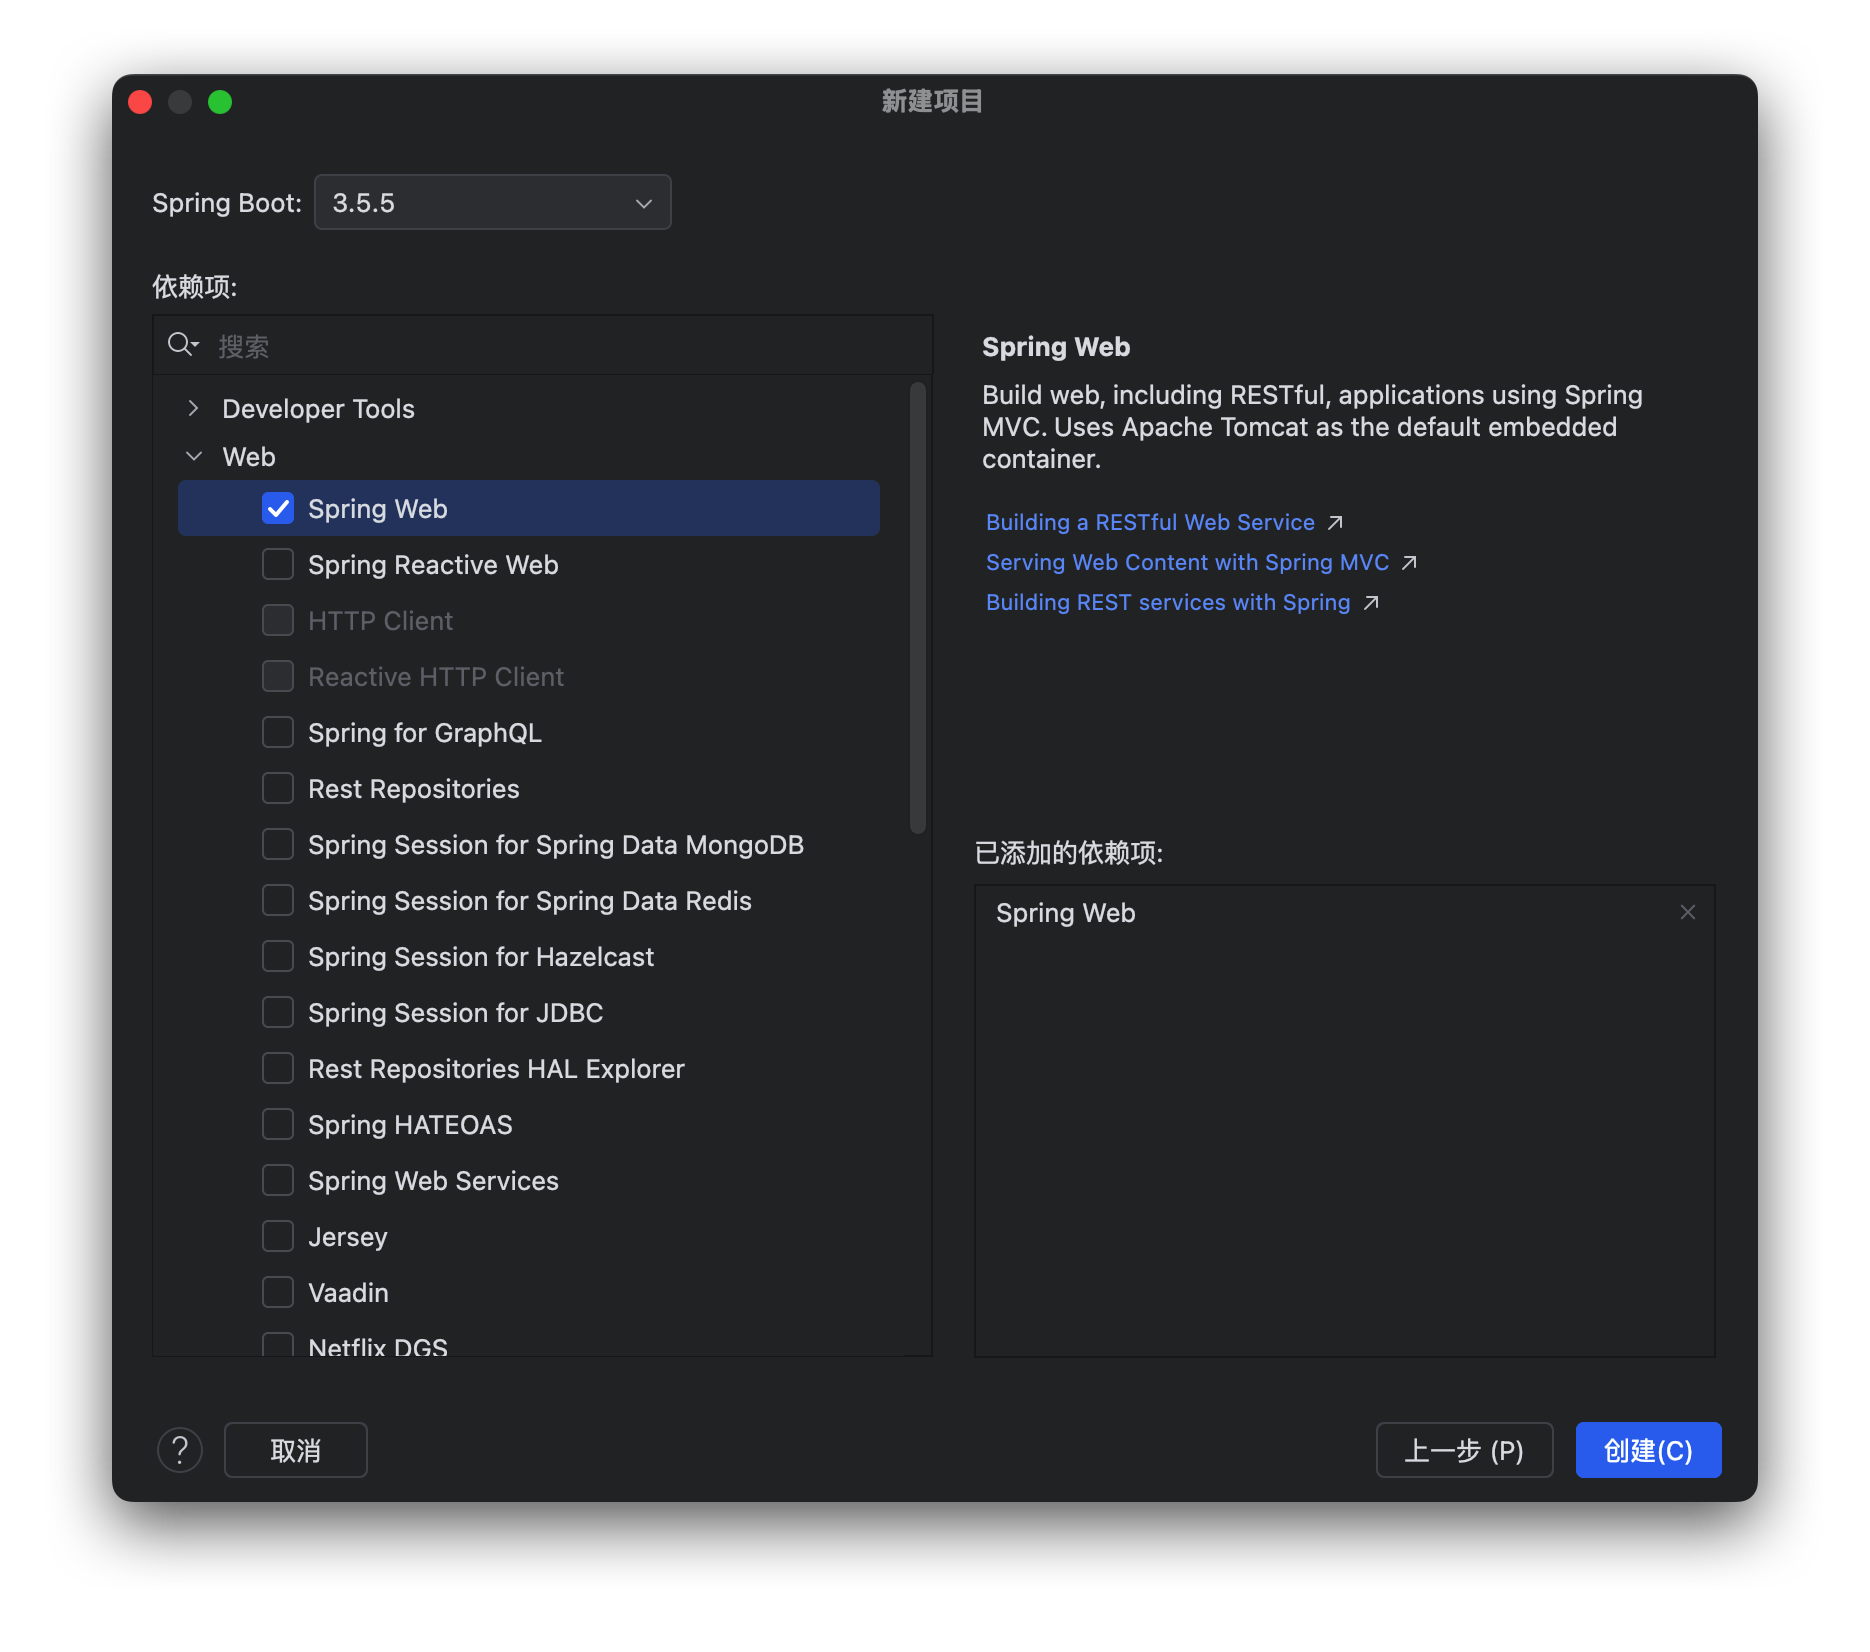The image size is (1870, 1652).
Task: Enable the Vaadin checkbox
Action: tap(278, 1292)
